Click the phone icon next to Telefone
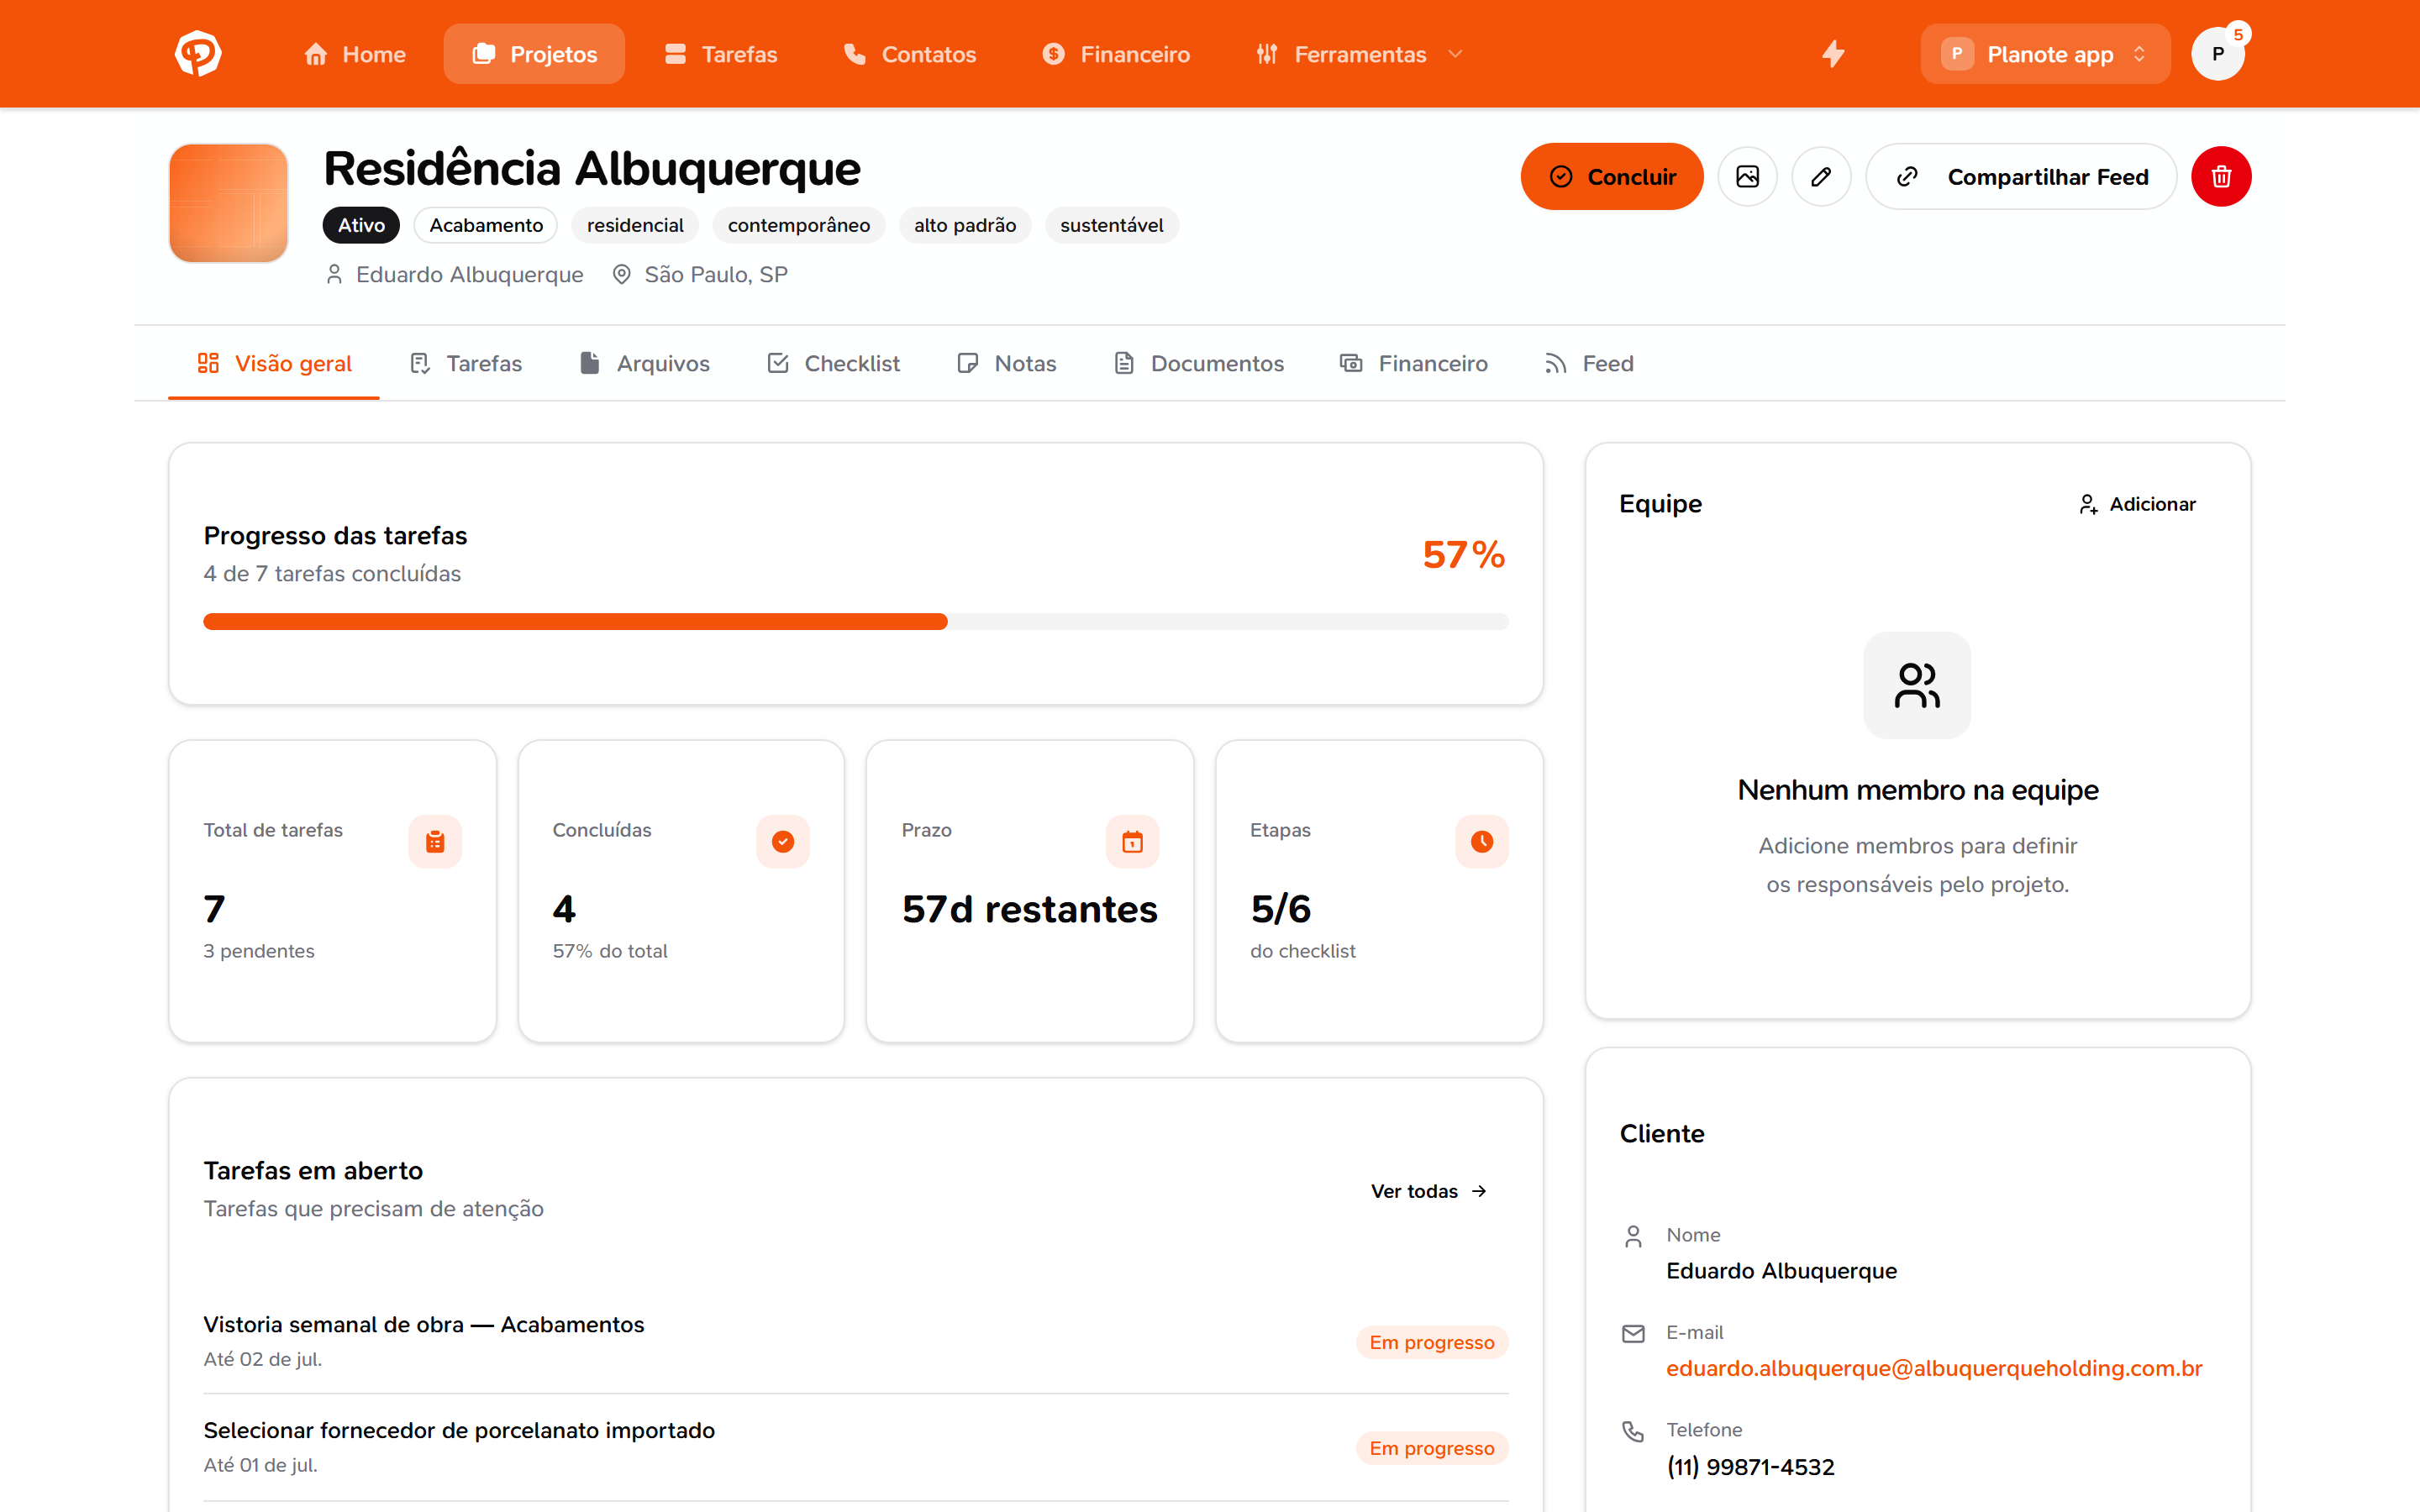 coord(1633,1431)
